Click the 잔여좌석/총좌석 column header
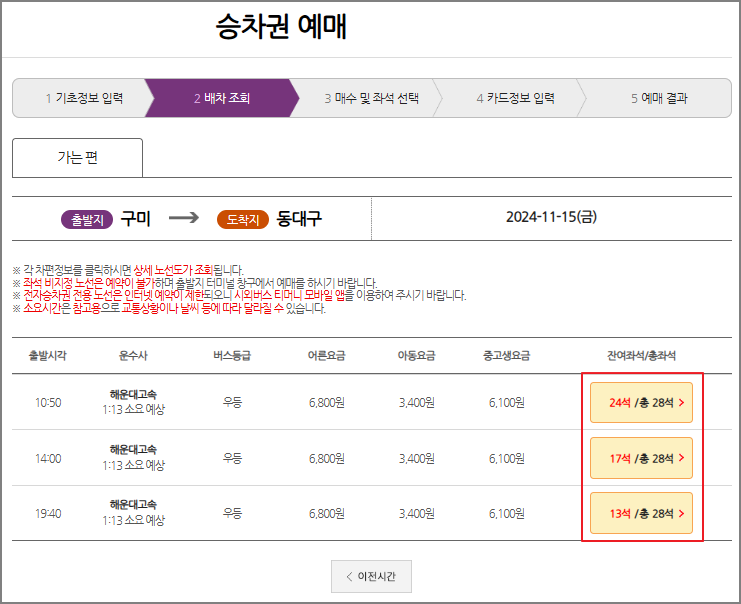 [x=641, y=355]
